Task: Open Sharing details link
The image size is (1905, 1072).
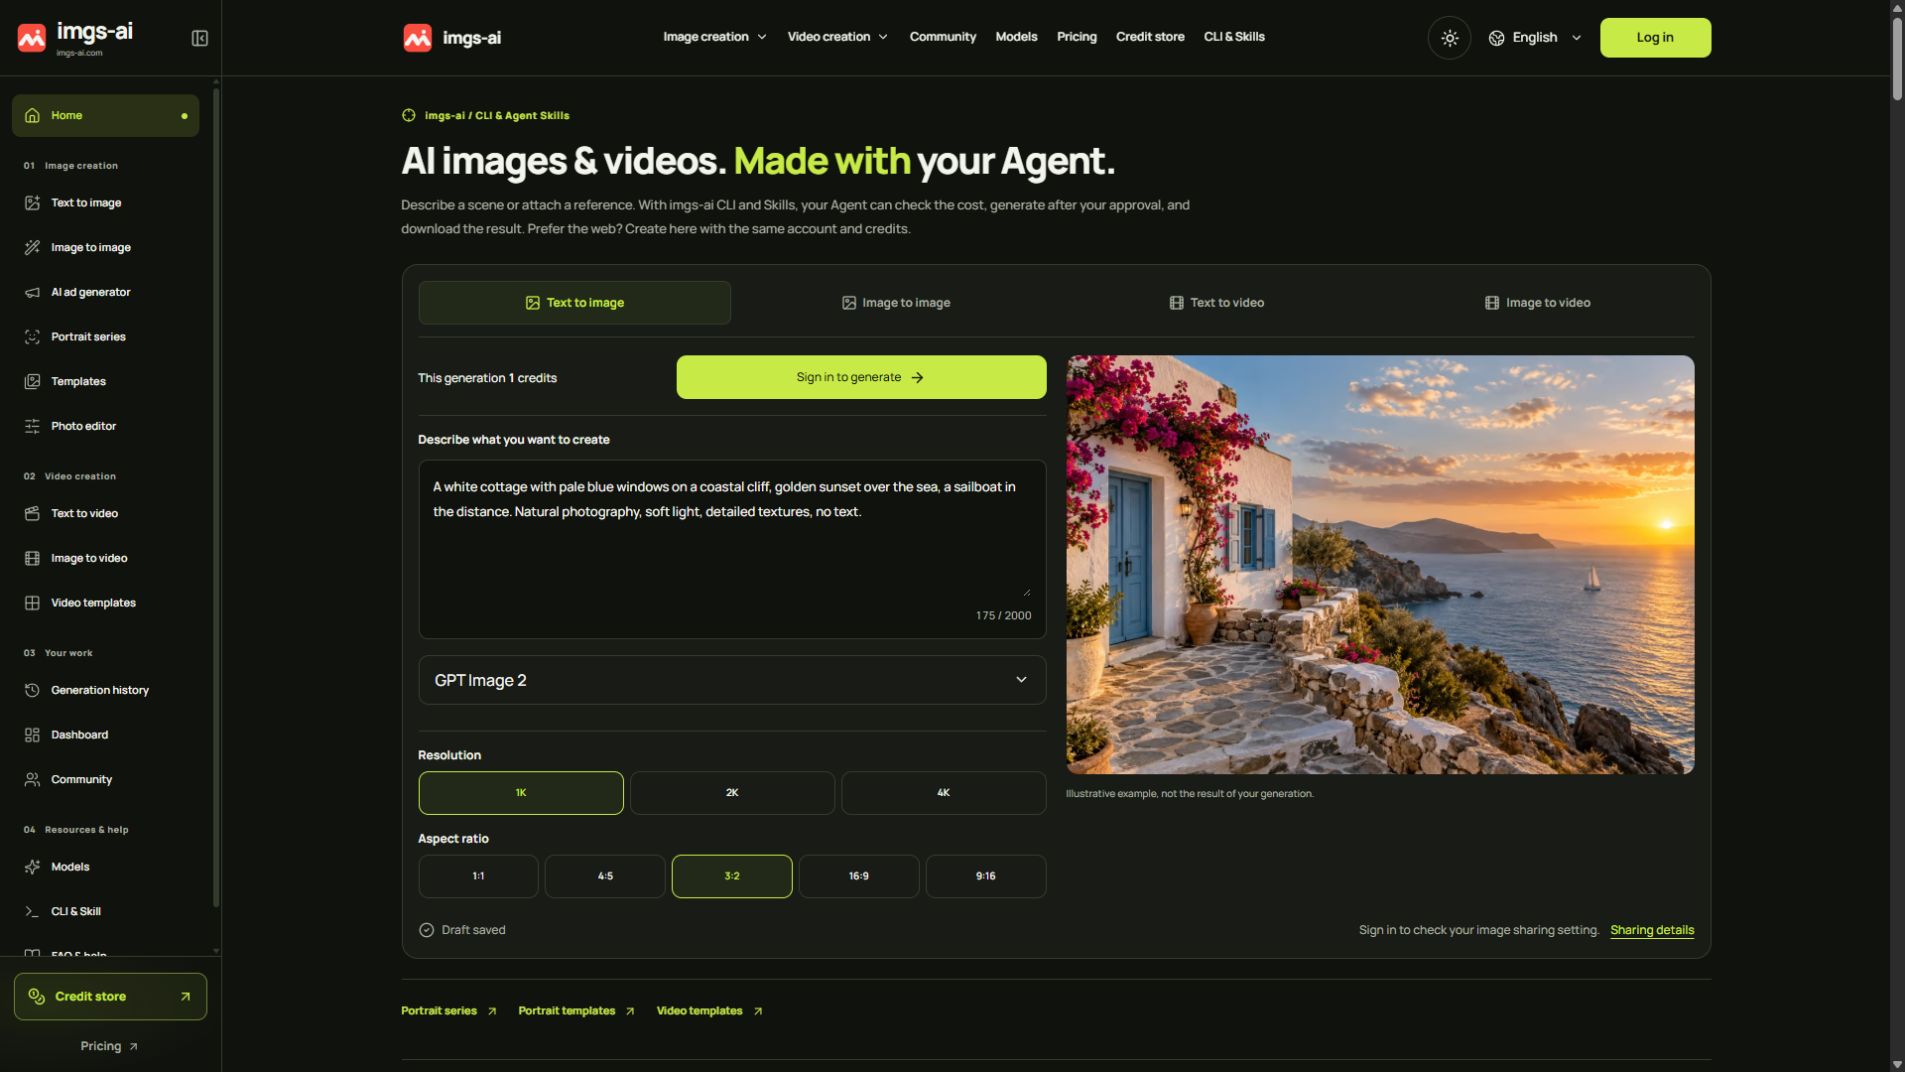Action: click(x=1652, y=930)
